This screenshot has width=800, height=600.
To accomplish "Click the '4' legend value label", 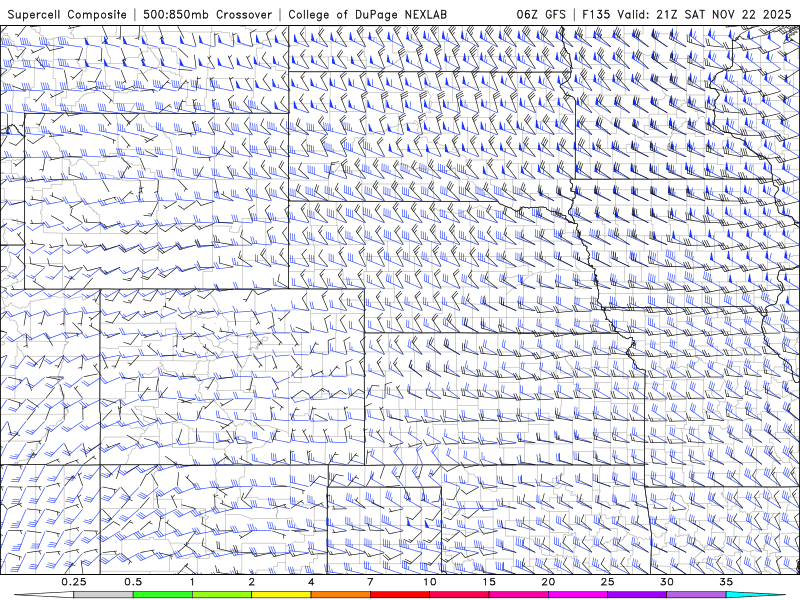I will click(311, 582).
